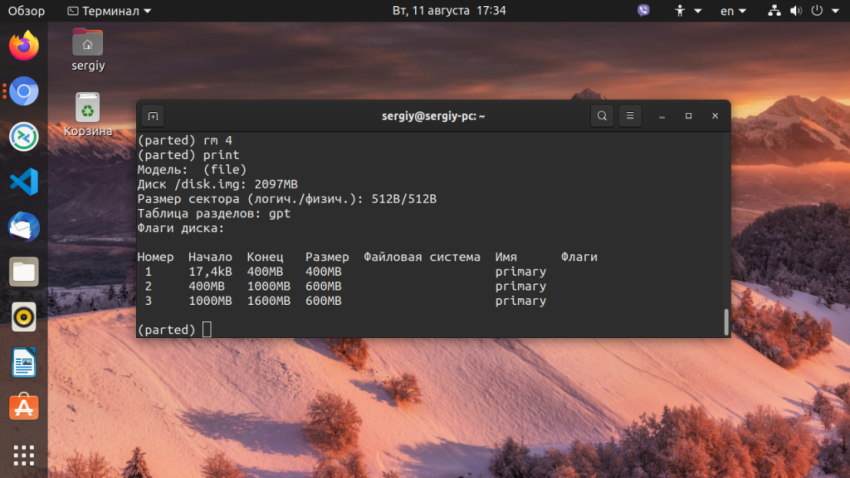Open the Terminal search magnifier

tap(602, 116)
